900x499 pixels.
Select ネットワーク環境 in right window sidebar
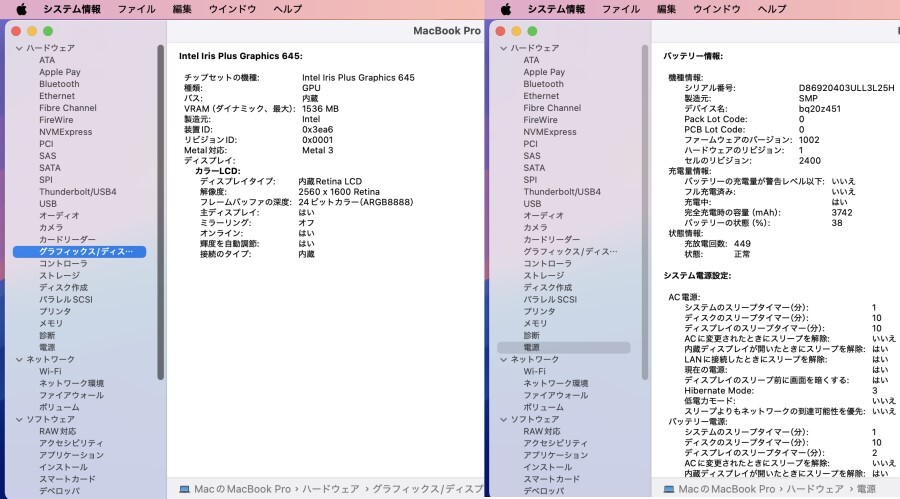[556, 384]
